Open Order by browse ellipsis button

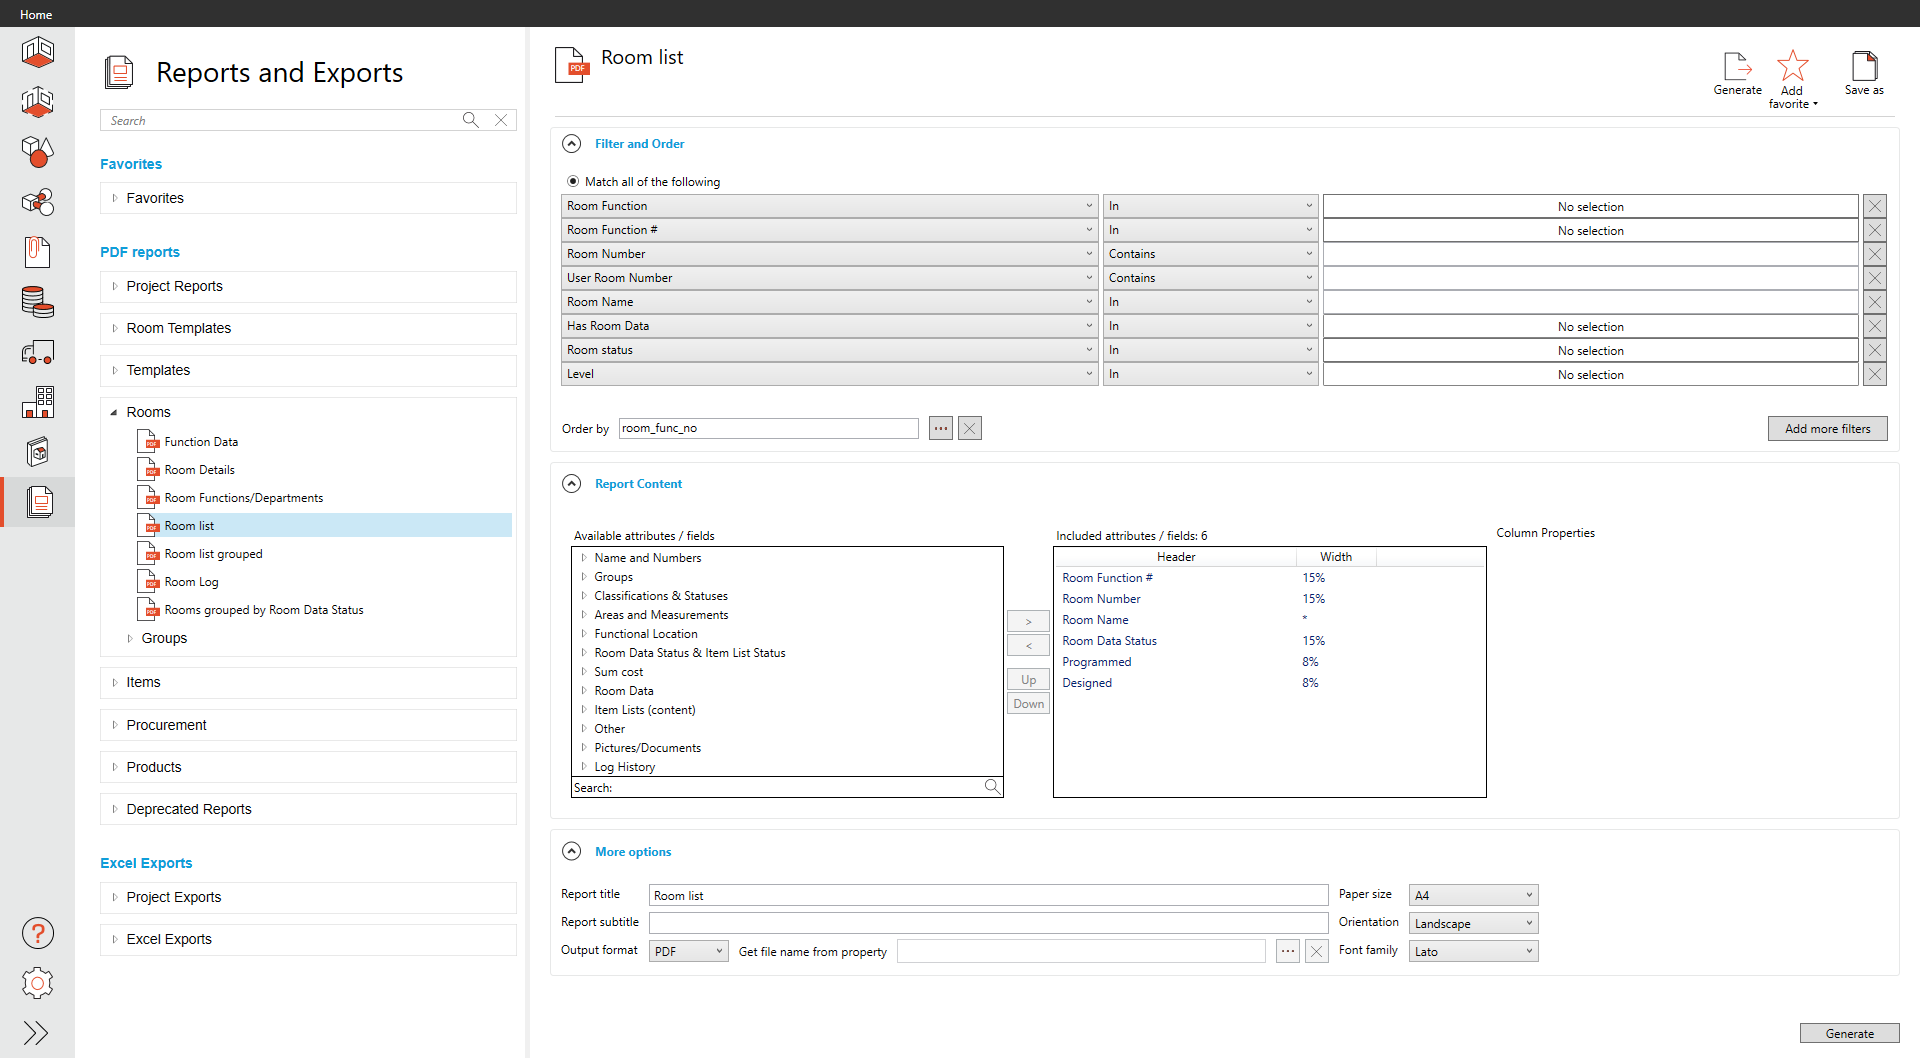941,428
